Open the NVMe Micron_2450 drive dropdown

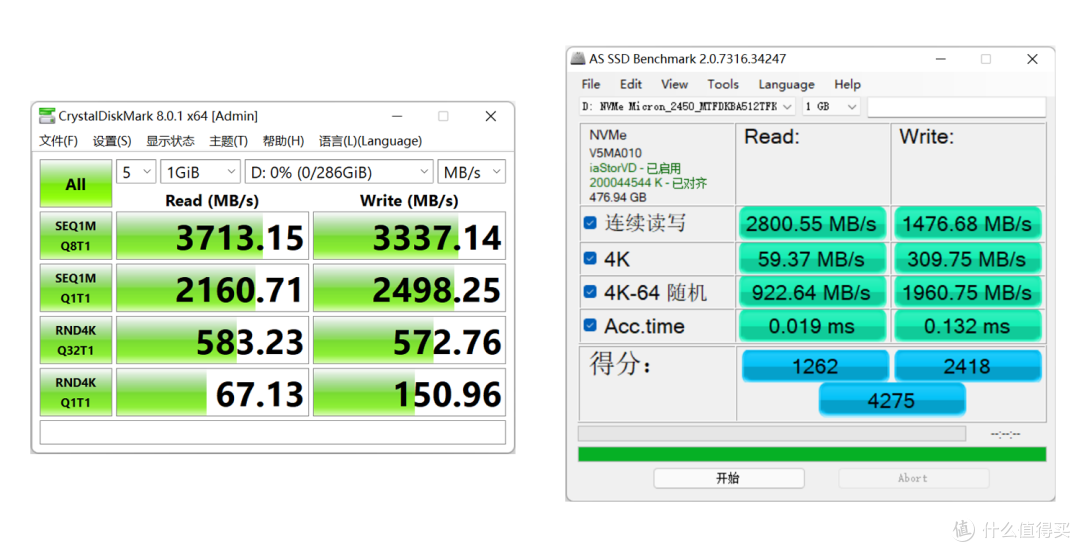tap(687, 106)
